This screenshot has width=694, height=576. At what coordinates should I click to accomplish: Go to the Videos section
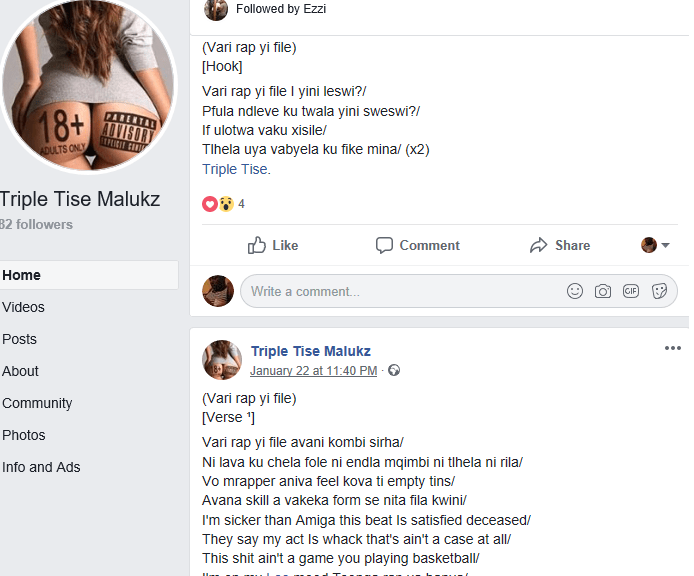pos(24,307)
